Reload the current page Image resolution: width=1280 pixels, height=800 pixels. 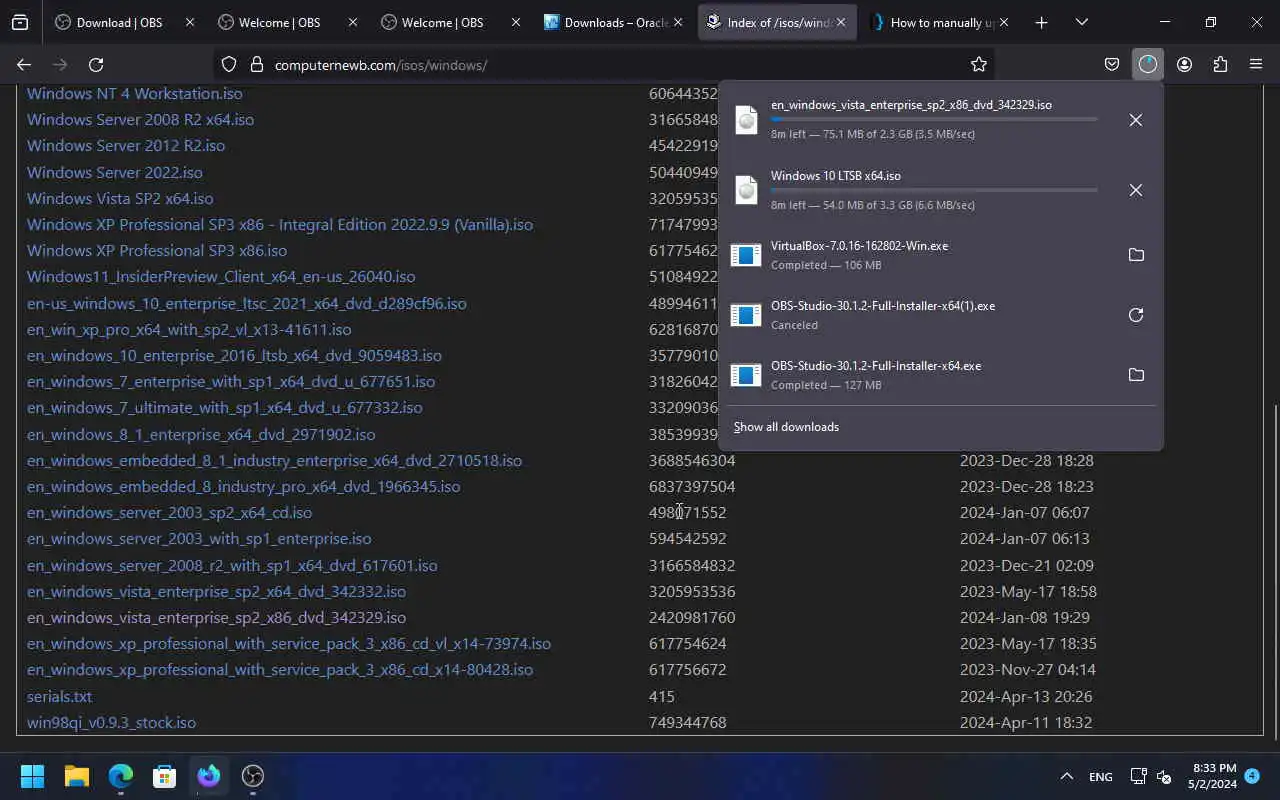(96, 64)
